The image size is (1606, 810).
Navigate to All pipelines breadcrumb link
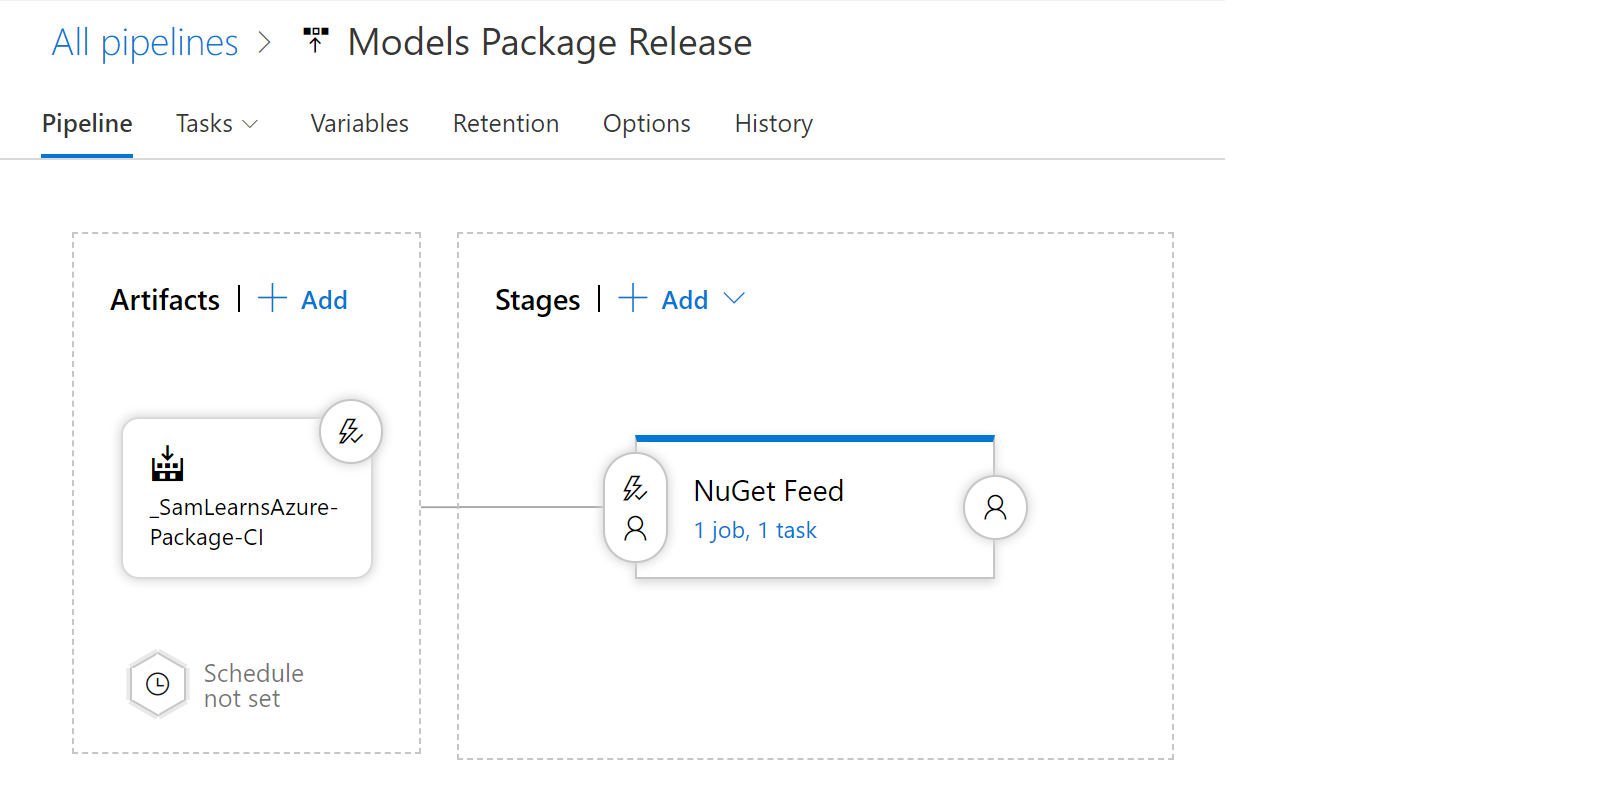[145, 42]
